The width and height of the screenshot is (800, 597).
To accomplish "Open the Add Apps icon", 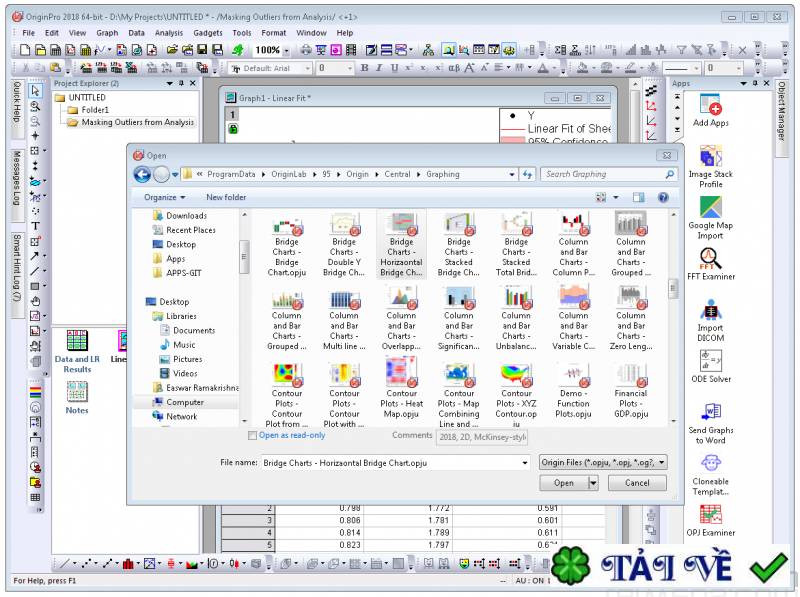I will click(x=711, y=111).
